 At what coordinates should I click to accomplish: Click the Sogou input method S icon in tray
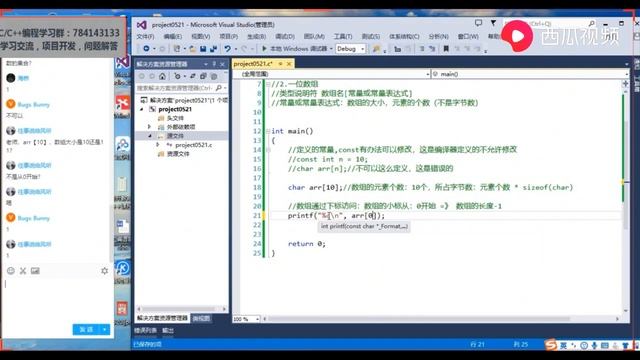(x=551, y=345)
